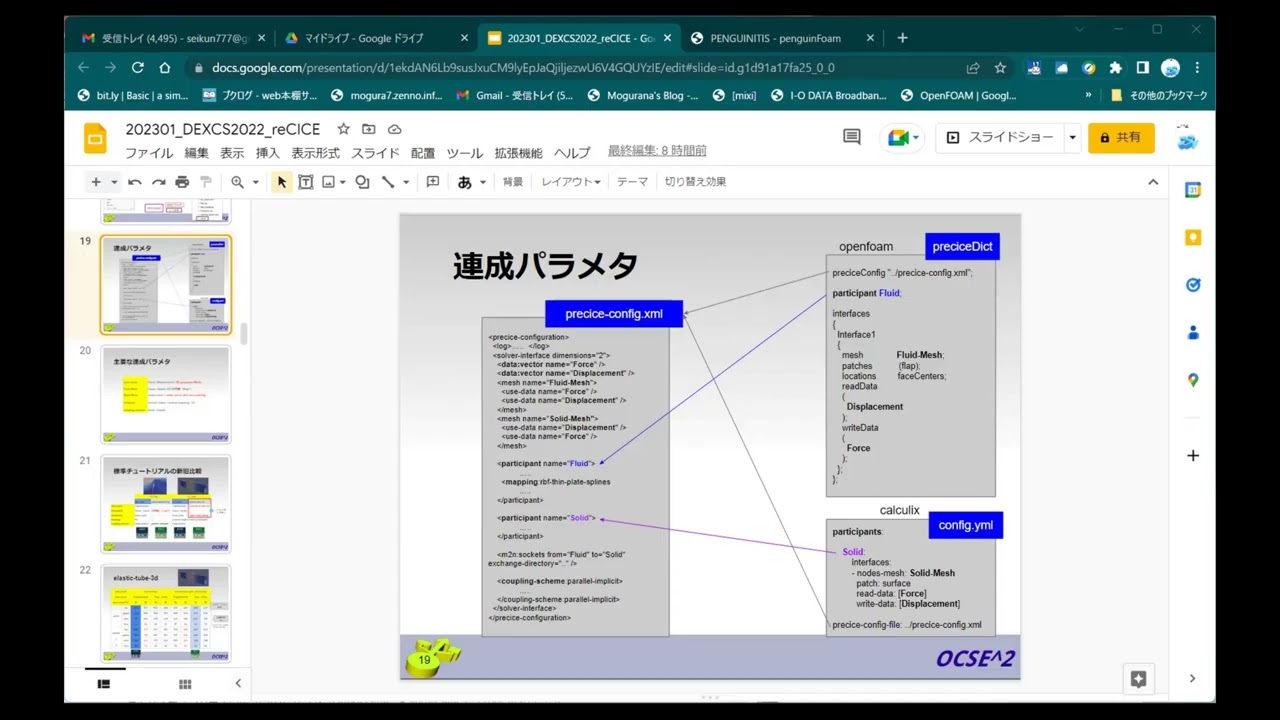Show hidden bookmarks chevron
The image size is (1280, 720).
pos(1088,96)
